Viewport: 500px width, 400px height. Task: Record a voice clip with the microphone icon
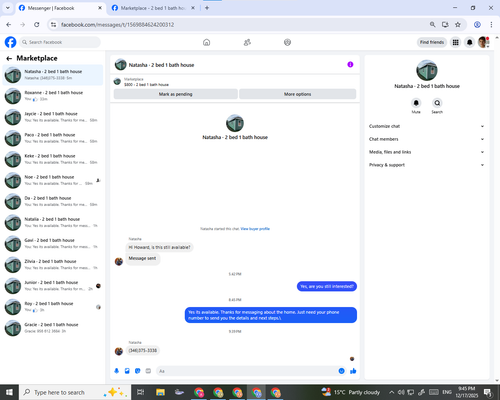coord(117,371)
